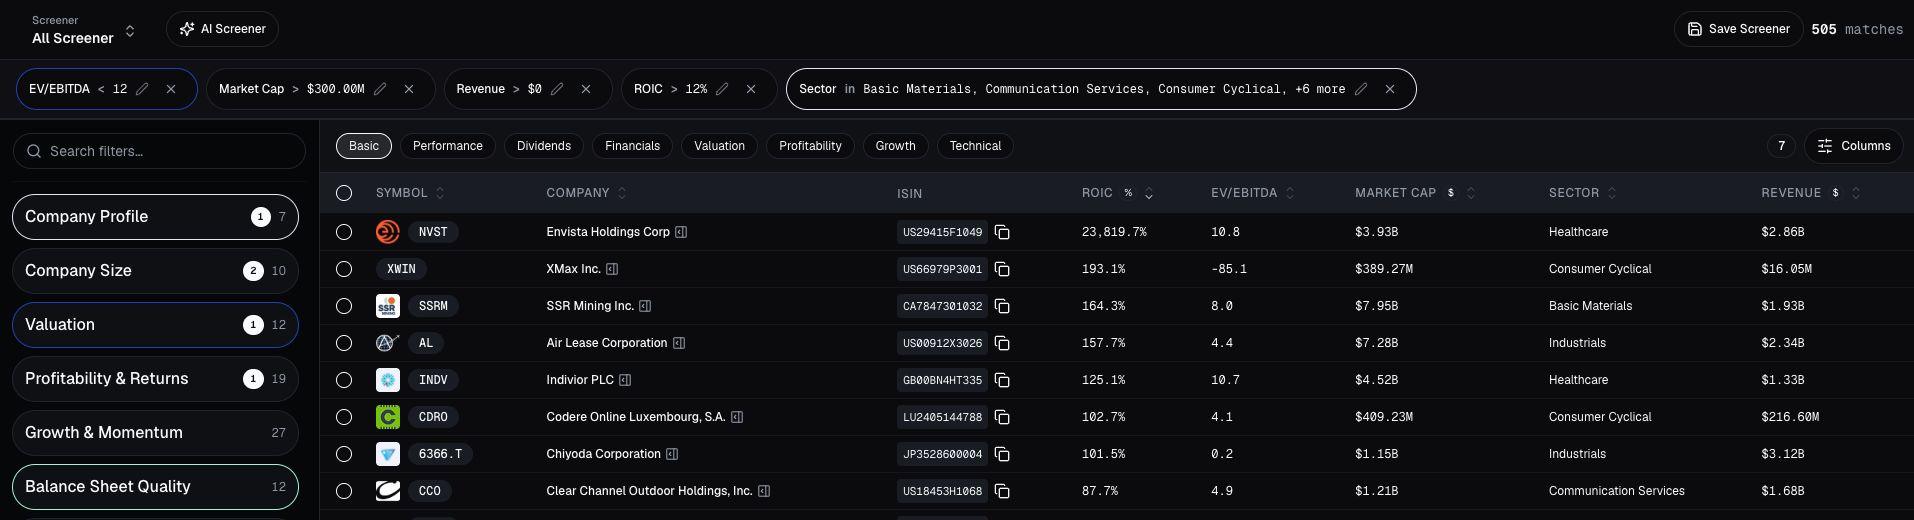This screenshot has height=520, width=1914.
Task: Edit the EV/EBITDA filter pencil icon
Action: click(x=142, y=89)
